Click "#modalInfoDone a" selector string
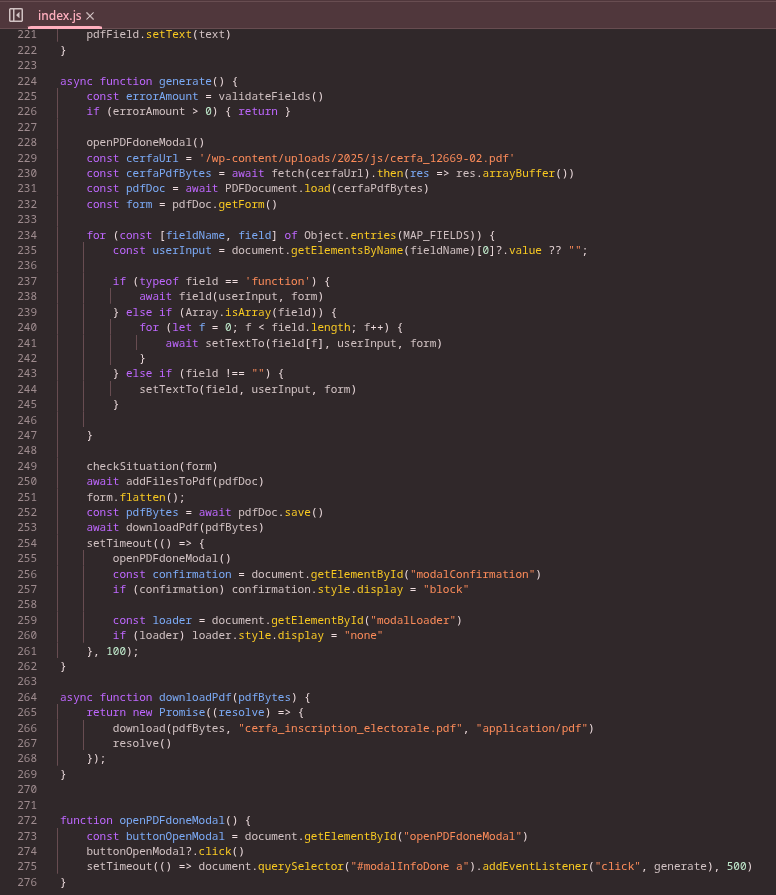Viewport: 776px width, 895px height. [x=410, y=866]
